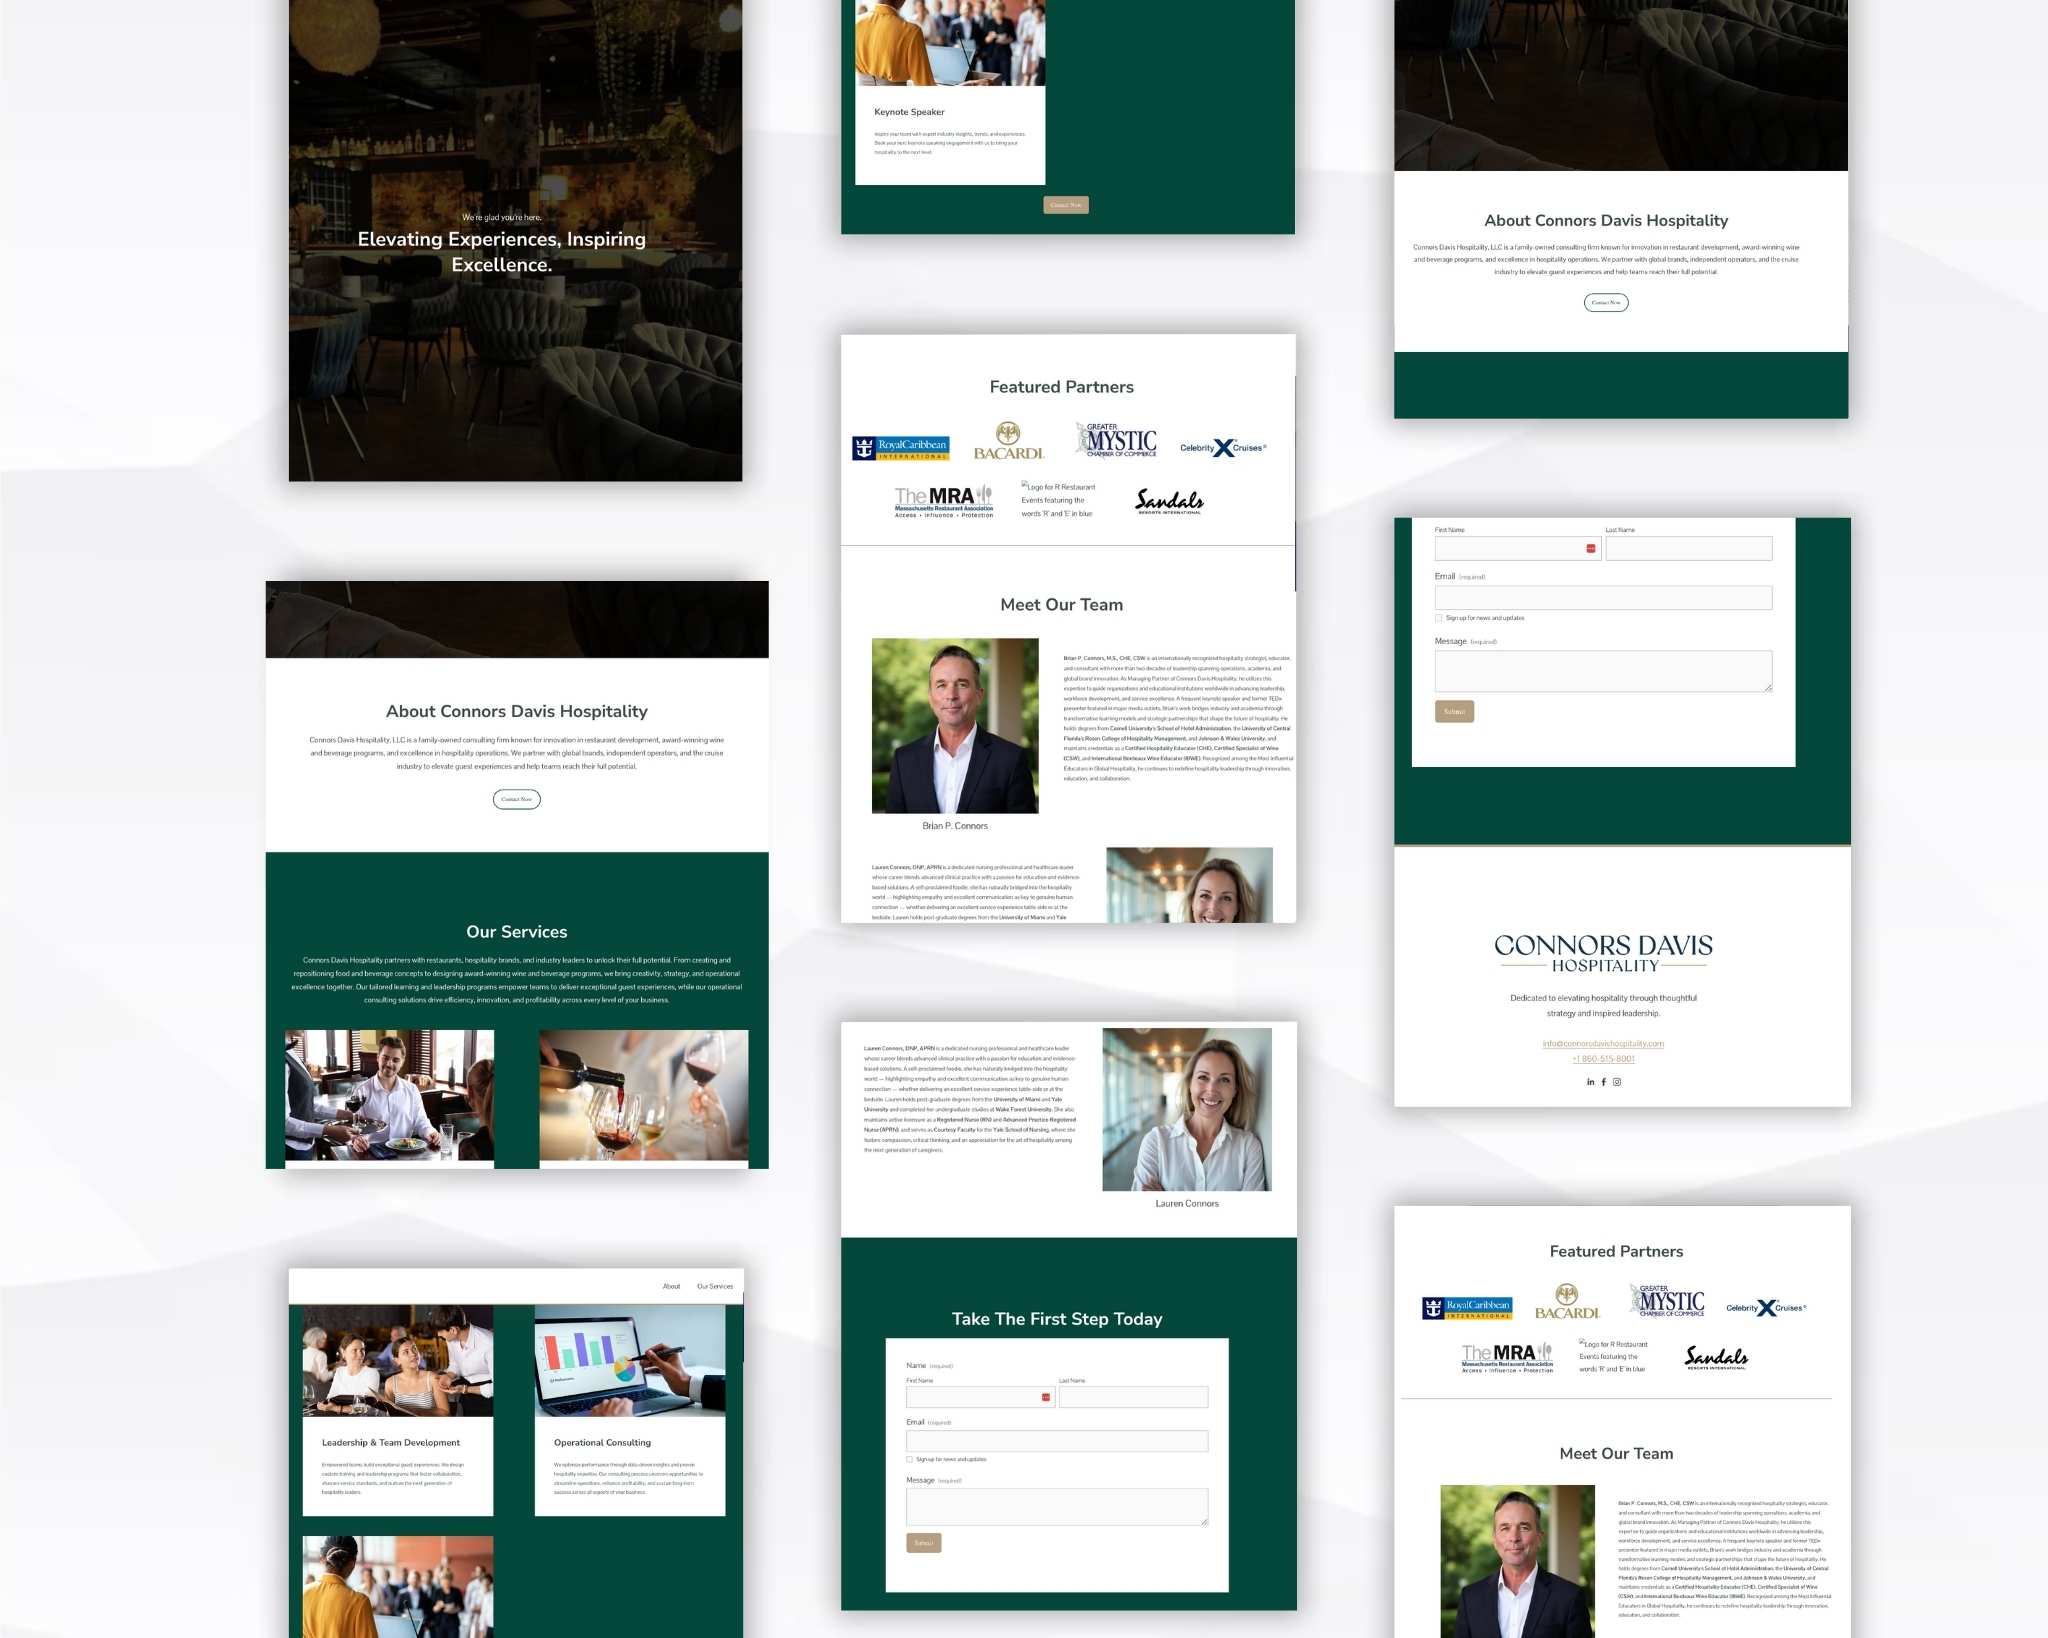Select the Celebrity Cruises logo in the bottom-right partners card

pos(1766,1308)
